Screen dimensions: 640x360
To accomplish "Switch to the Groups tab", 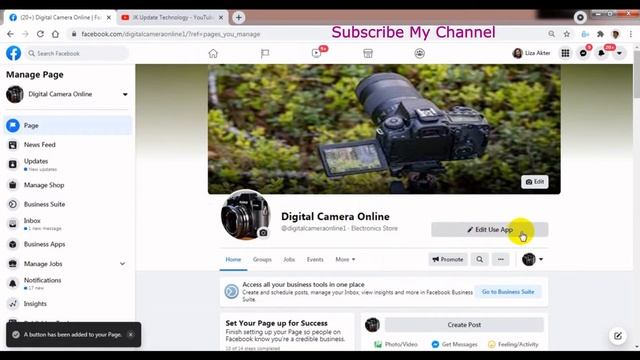I will click(x=262, y=259).
